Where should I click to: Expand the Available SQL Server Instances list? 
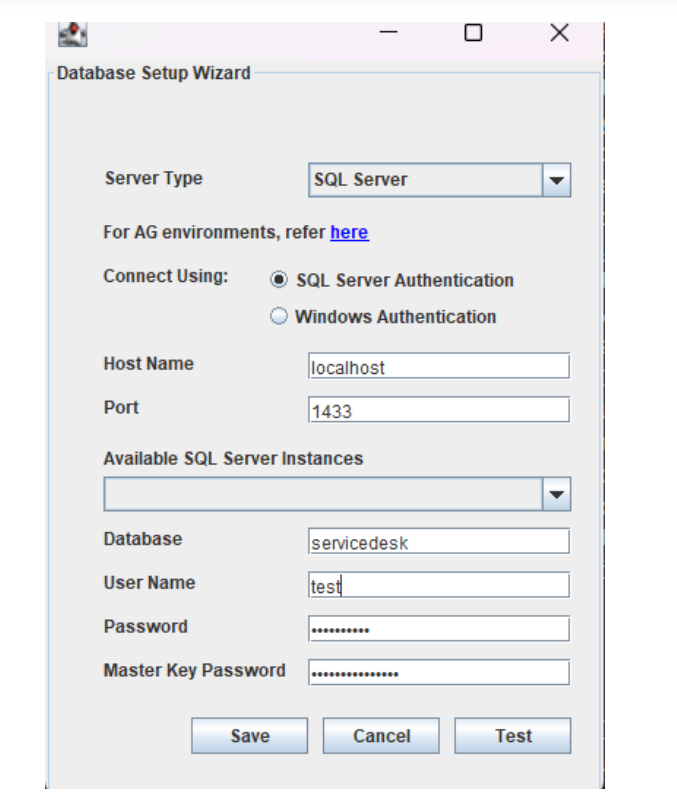(x=322, y=494)
